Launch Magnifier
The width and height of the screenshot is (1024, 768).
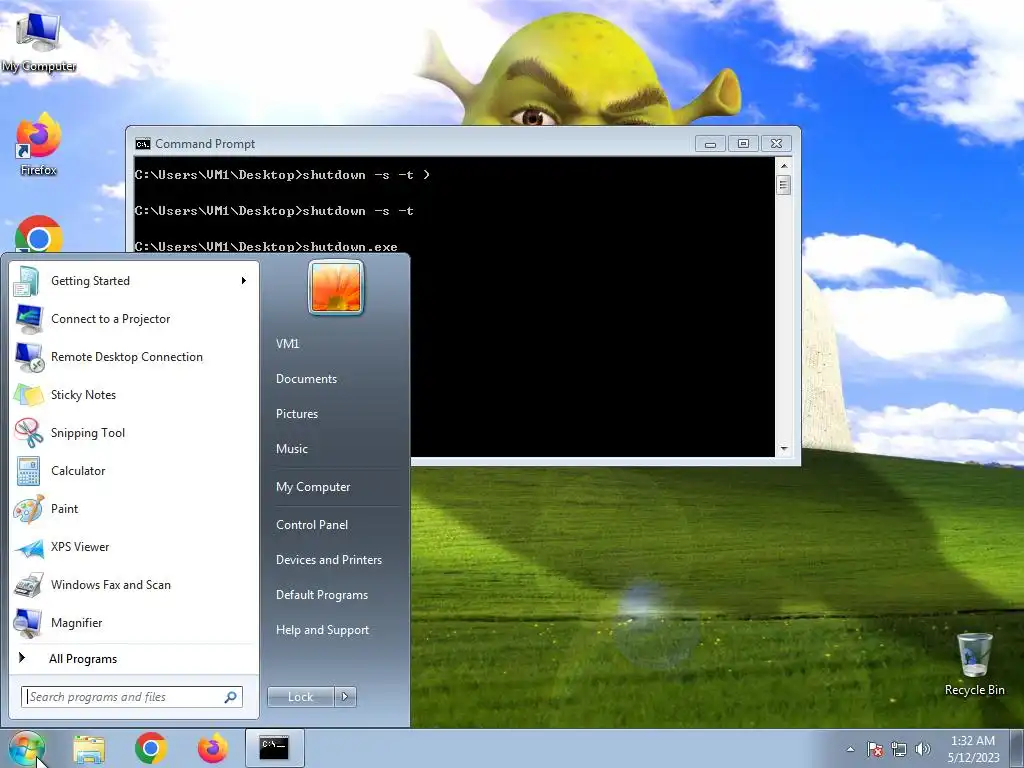134,622
